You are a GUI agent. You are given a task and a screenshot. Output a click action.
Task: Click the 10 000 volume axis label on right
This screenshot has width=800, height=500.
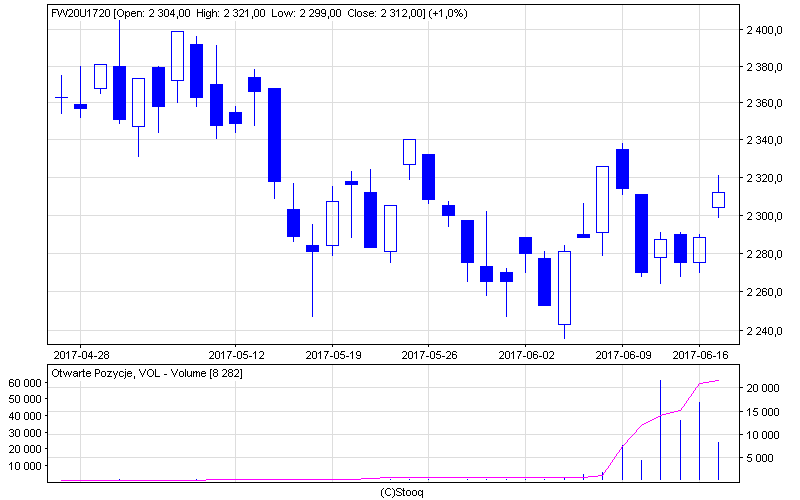(763, 435)
